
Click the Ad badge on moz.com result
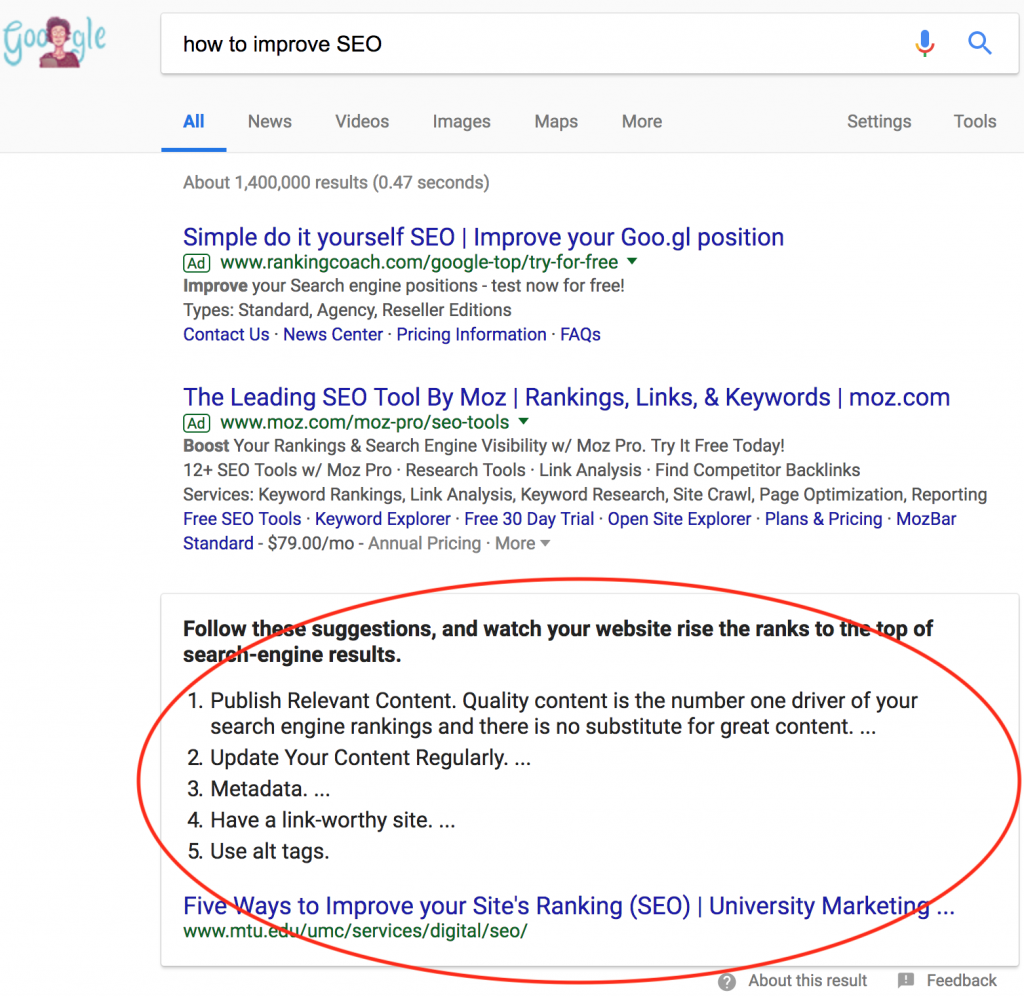(197, 423)
